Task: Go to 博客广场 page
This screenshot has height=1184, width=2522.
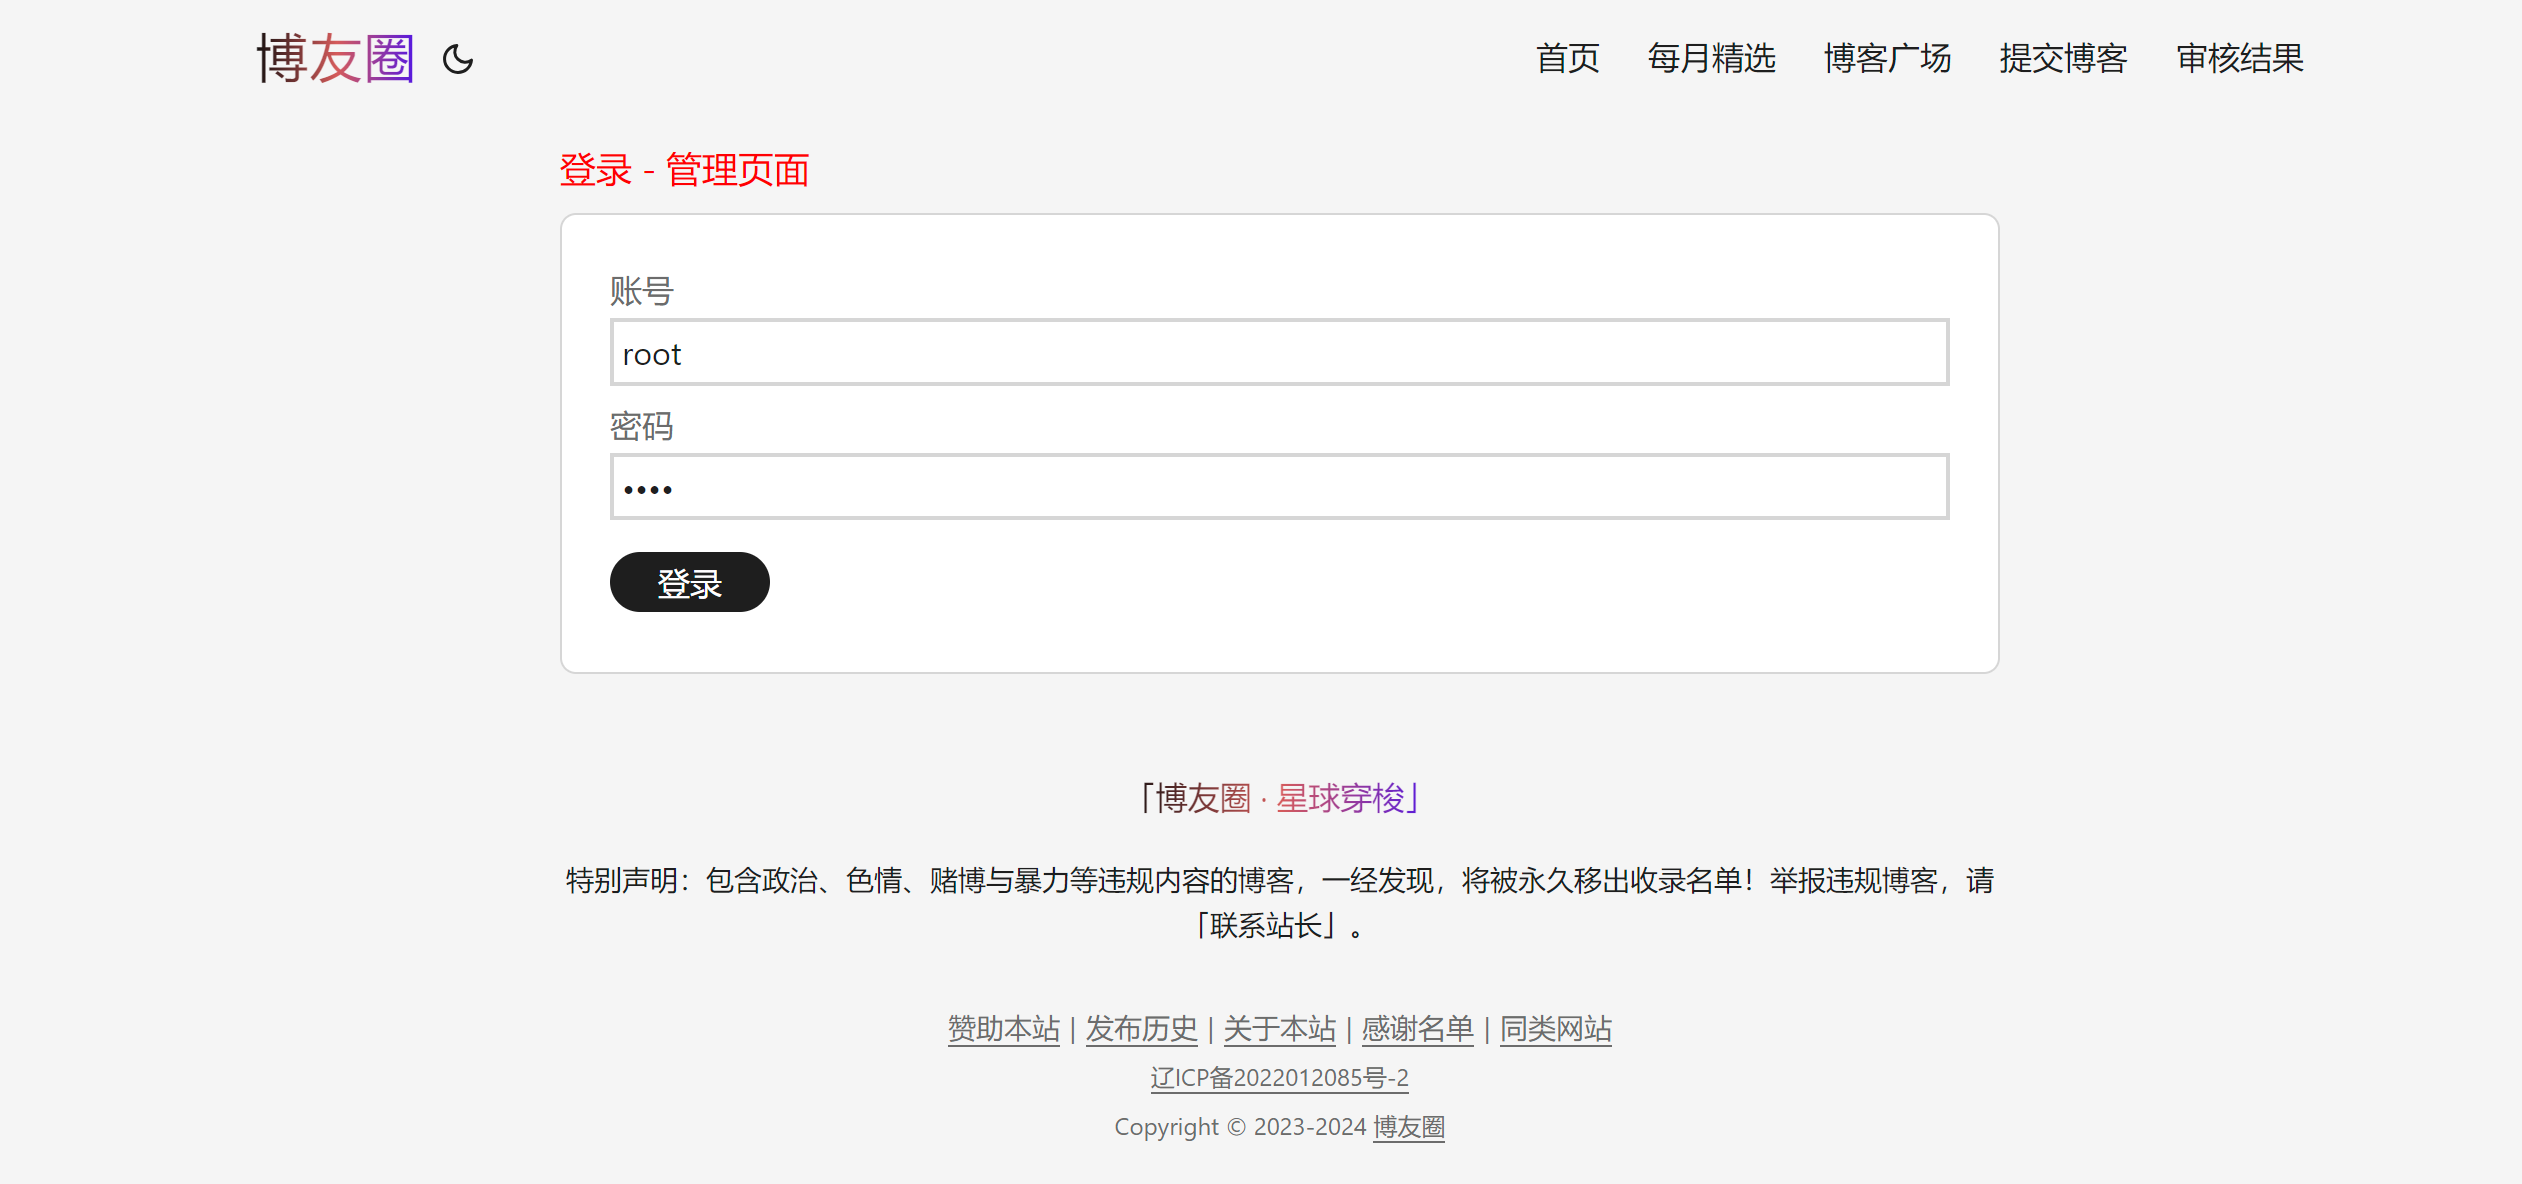Action: click(1887, 58)
